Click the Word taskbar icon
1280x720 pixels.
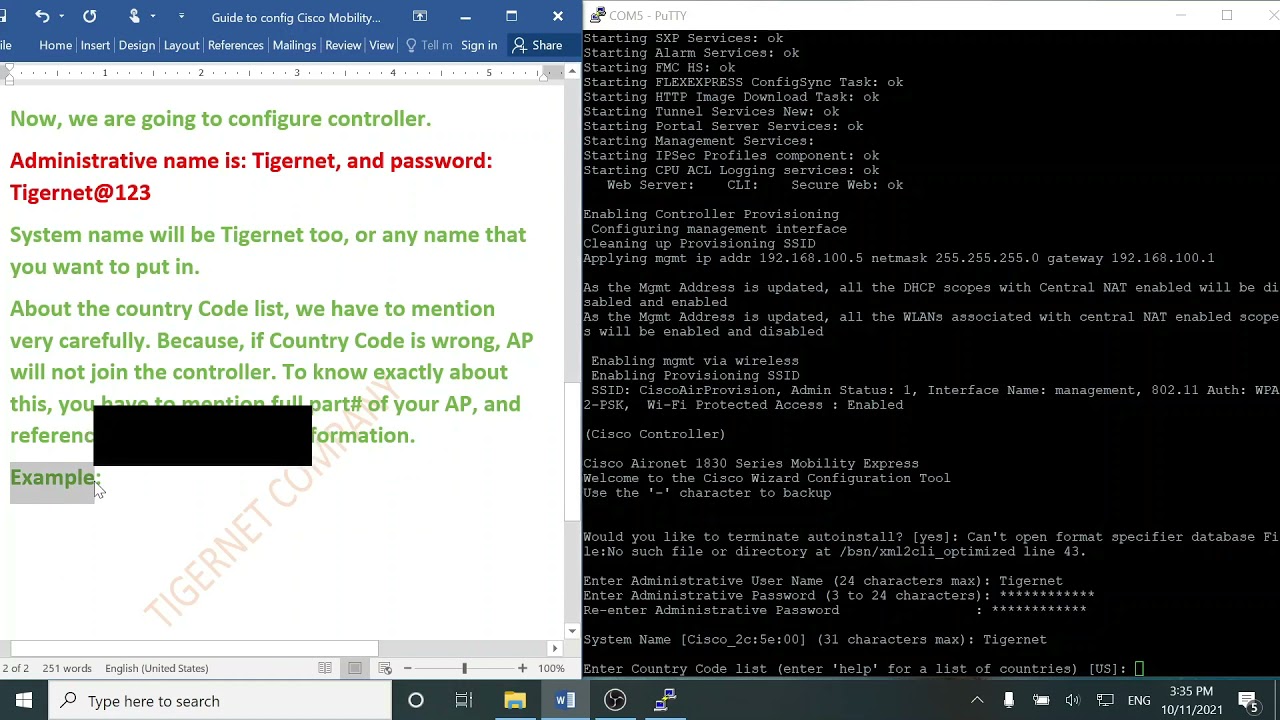coord(565,701)
